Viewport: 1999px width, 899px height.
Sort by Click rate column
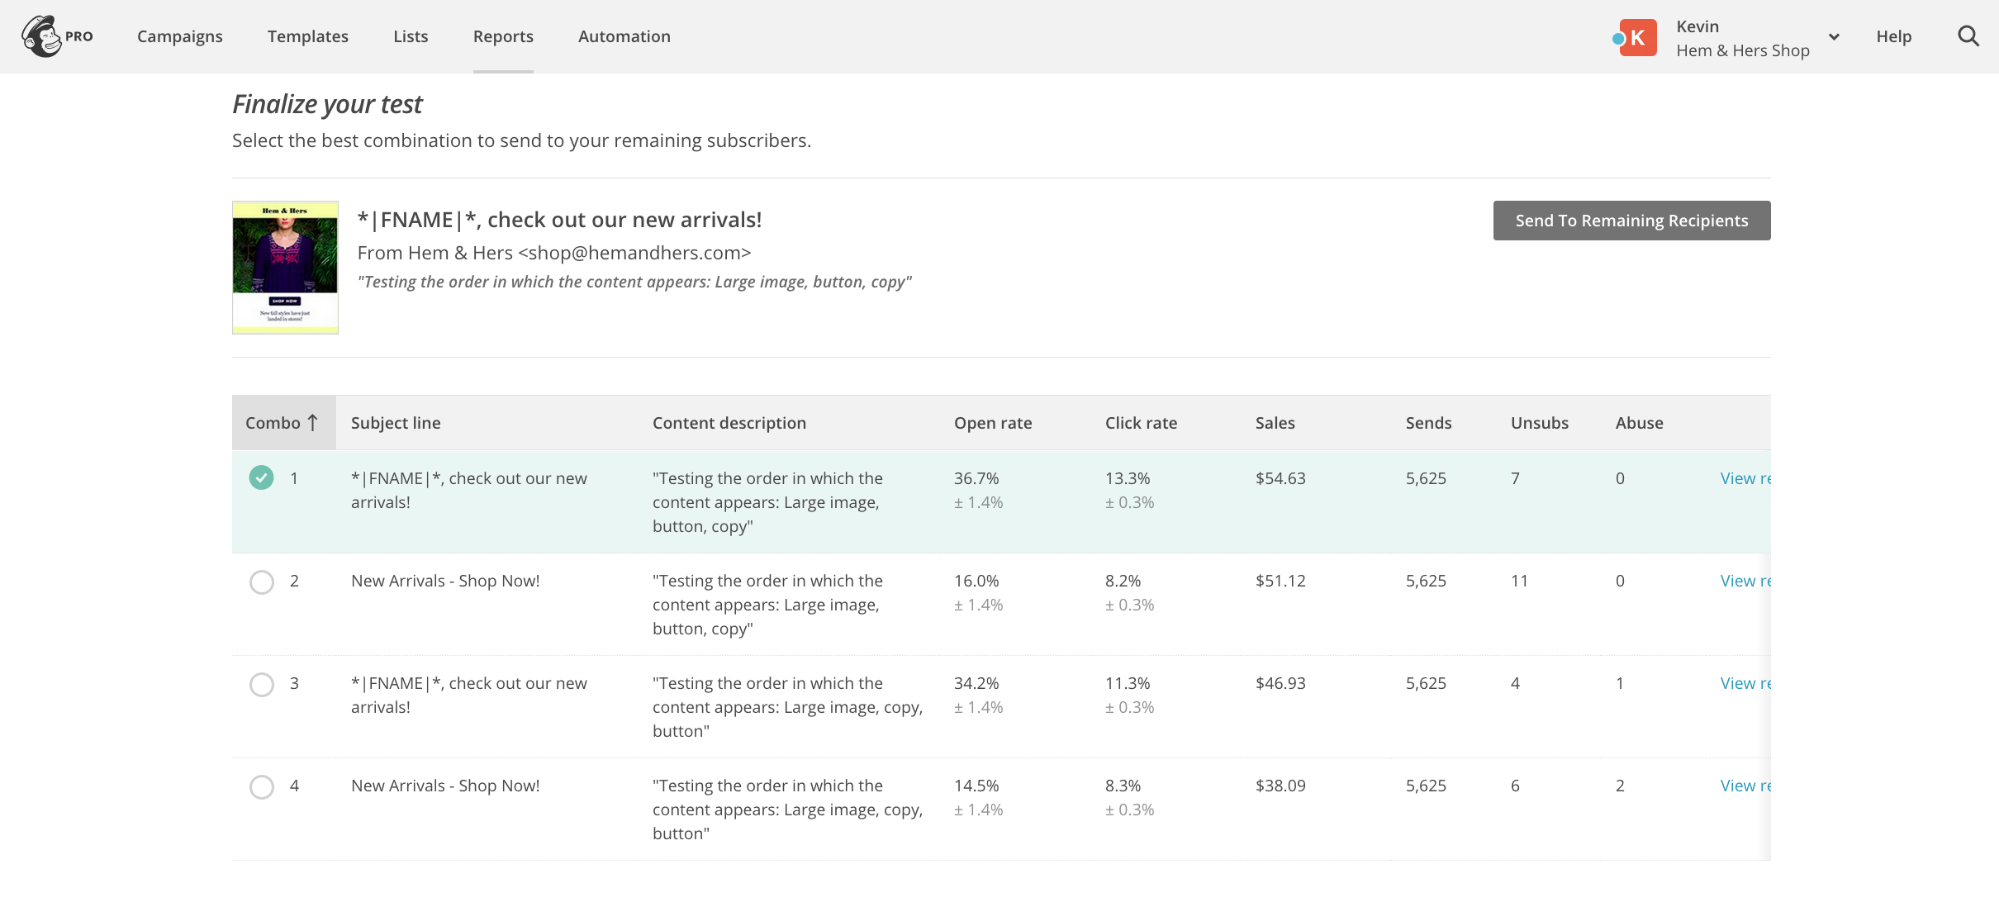click(x=1141, y=423)
